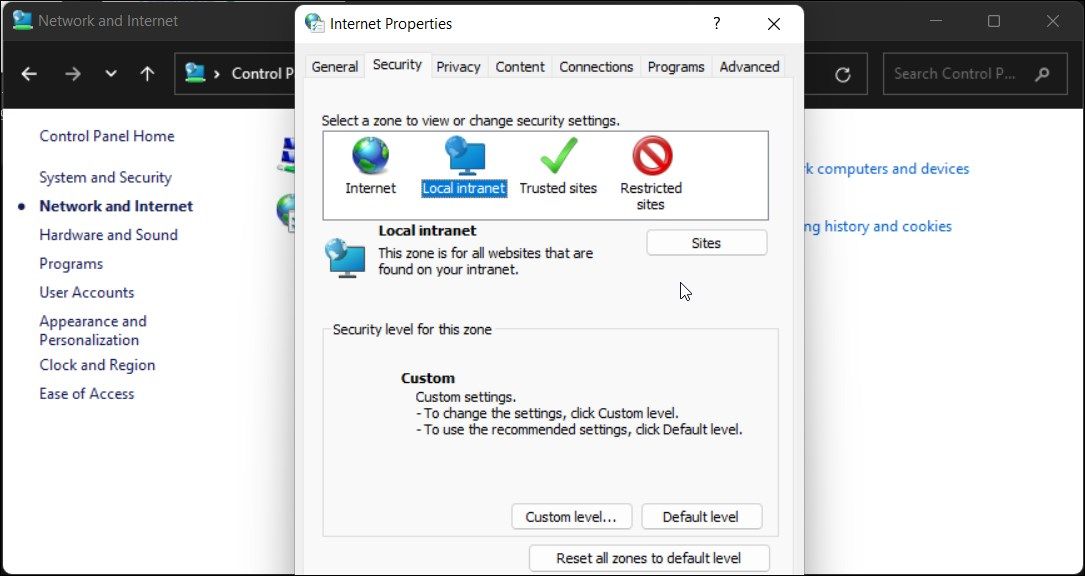Click Reset all zones to default level
1085x576 pixels.
[x=648, y=557]
